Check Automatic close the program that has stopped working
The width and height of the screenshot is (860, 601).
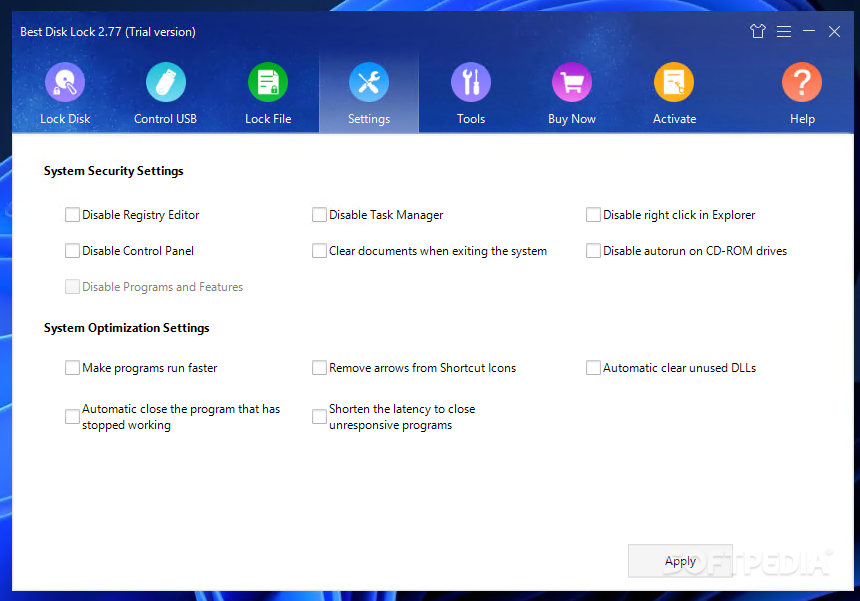(72, 417)
